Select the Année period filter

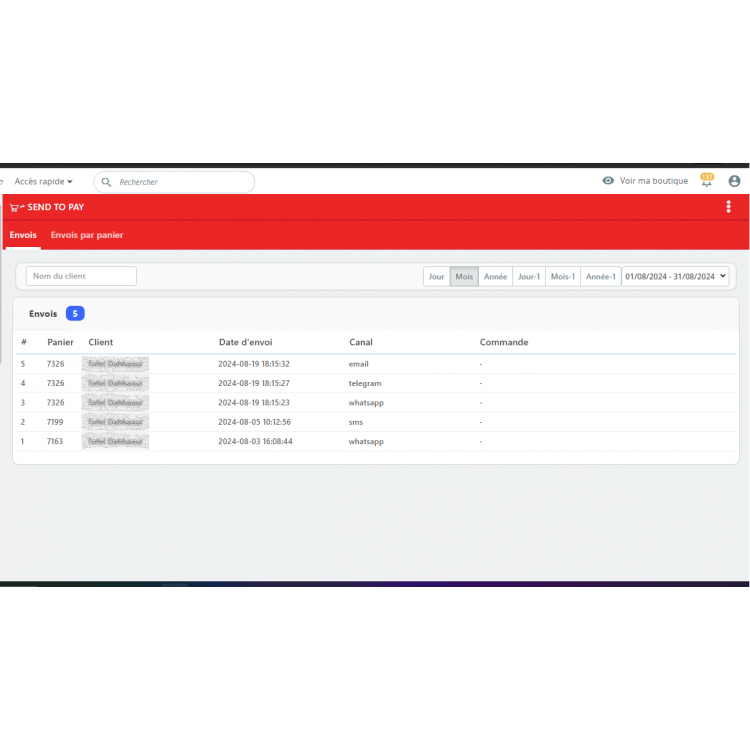point(495,276)
